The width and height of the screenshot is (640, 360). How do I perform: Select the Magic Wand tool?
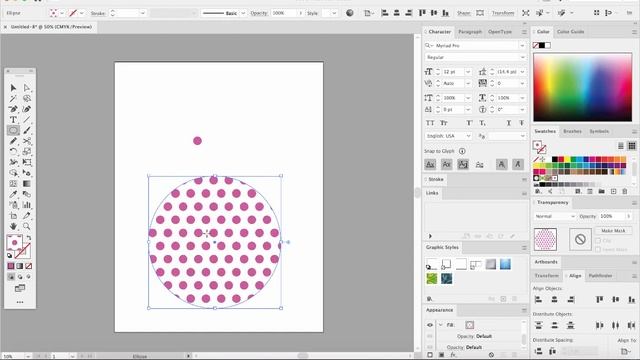coord(13,98)
